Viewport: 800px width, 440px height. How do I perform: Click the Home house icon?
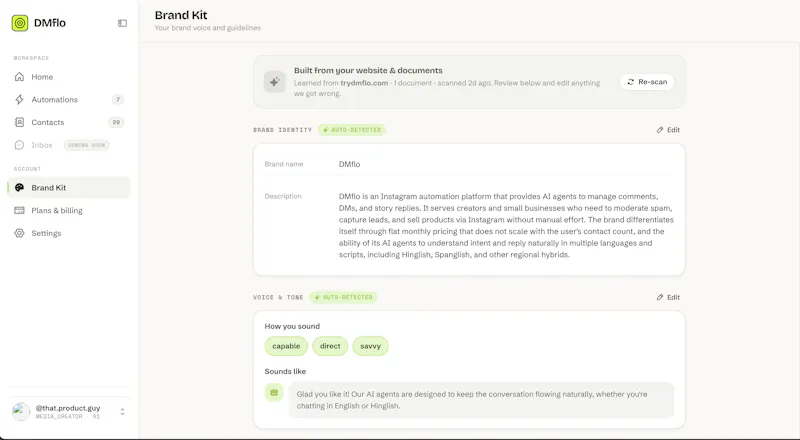[19, 77]
